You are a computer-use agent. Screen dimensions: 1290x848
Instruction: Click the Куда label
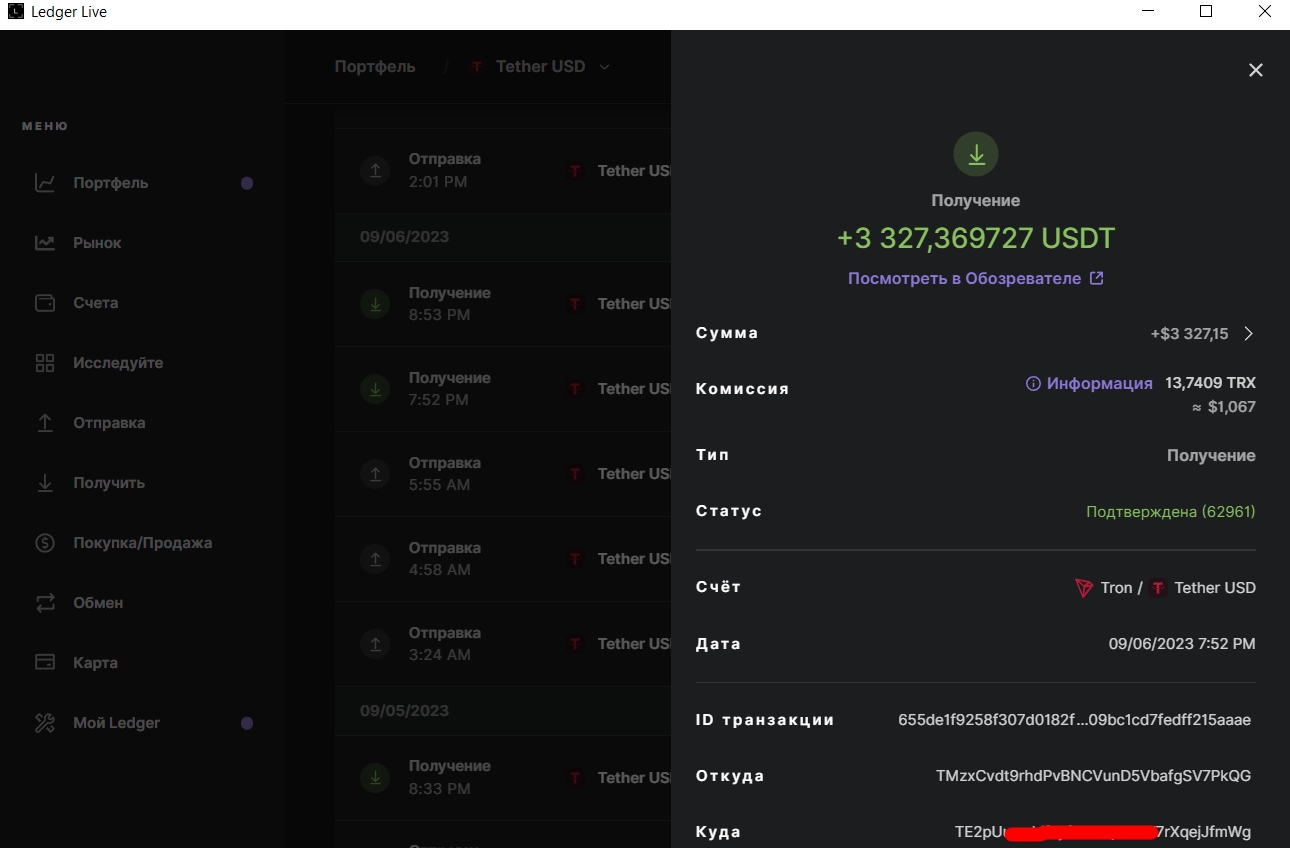coord(718,832)
